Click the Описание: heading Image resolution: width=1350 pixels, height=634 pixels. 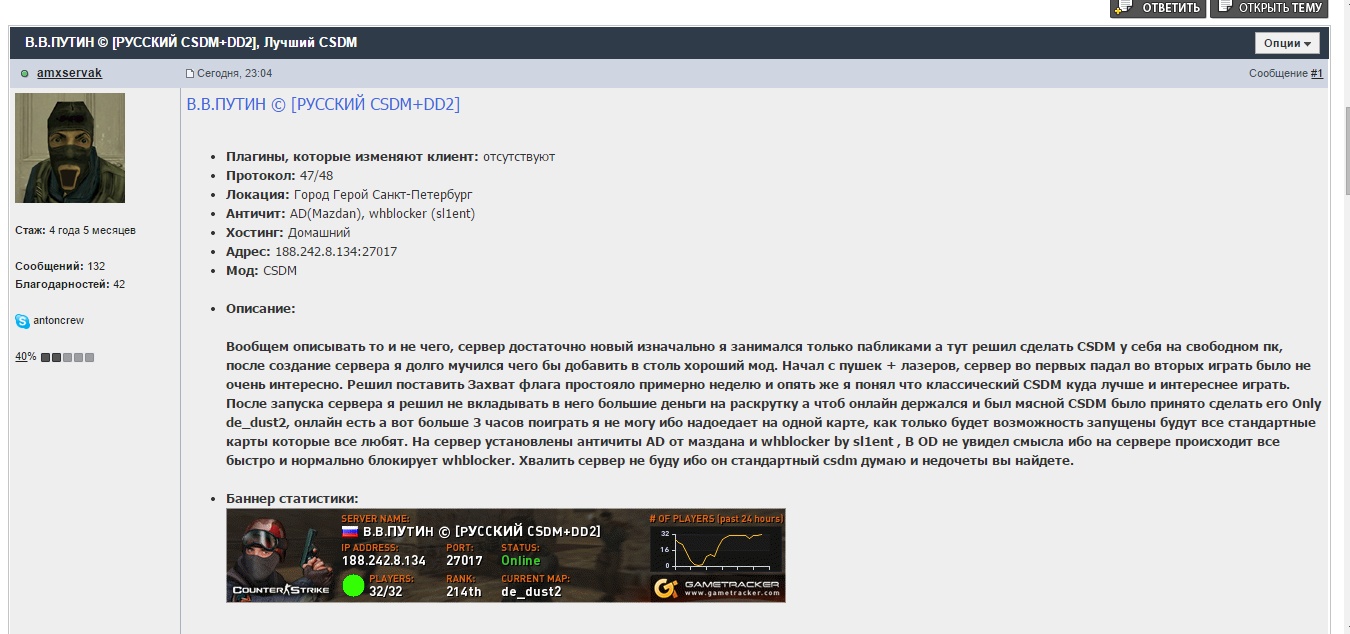pyautogui.click(x=260, y=309)
